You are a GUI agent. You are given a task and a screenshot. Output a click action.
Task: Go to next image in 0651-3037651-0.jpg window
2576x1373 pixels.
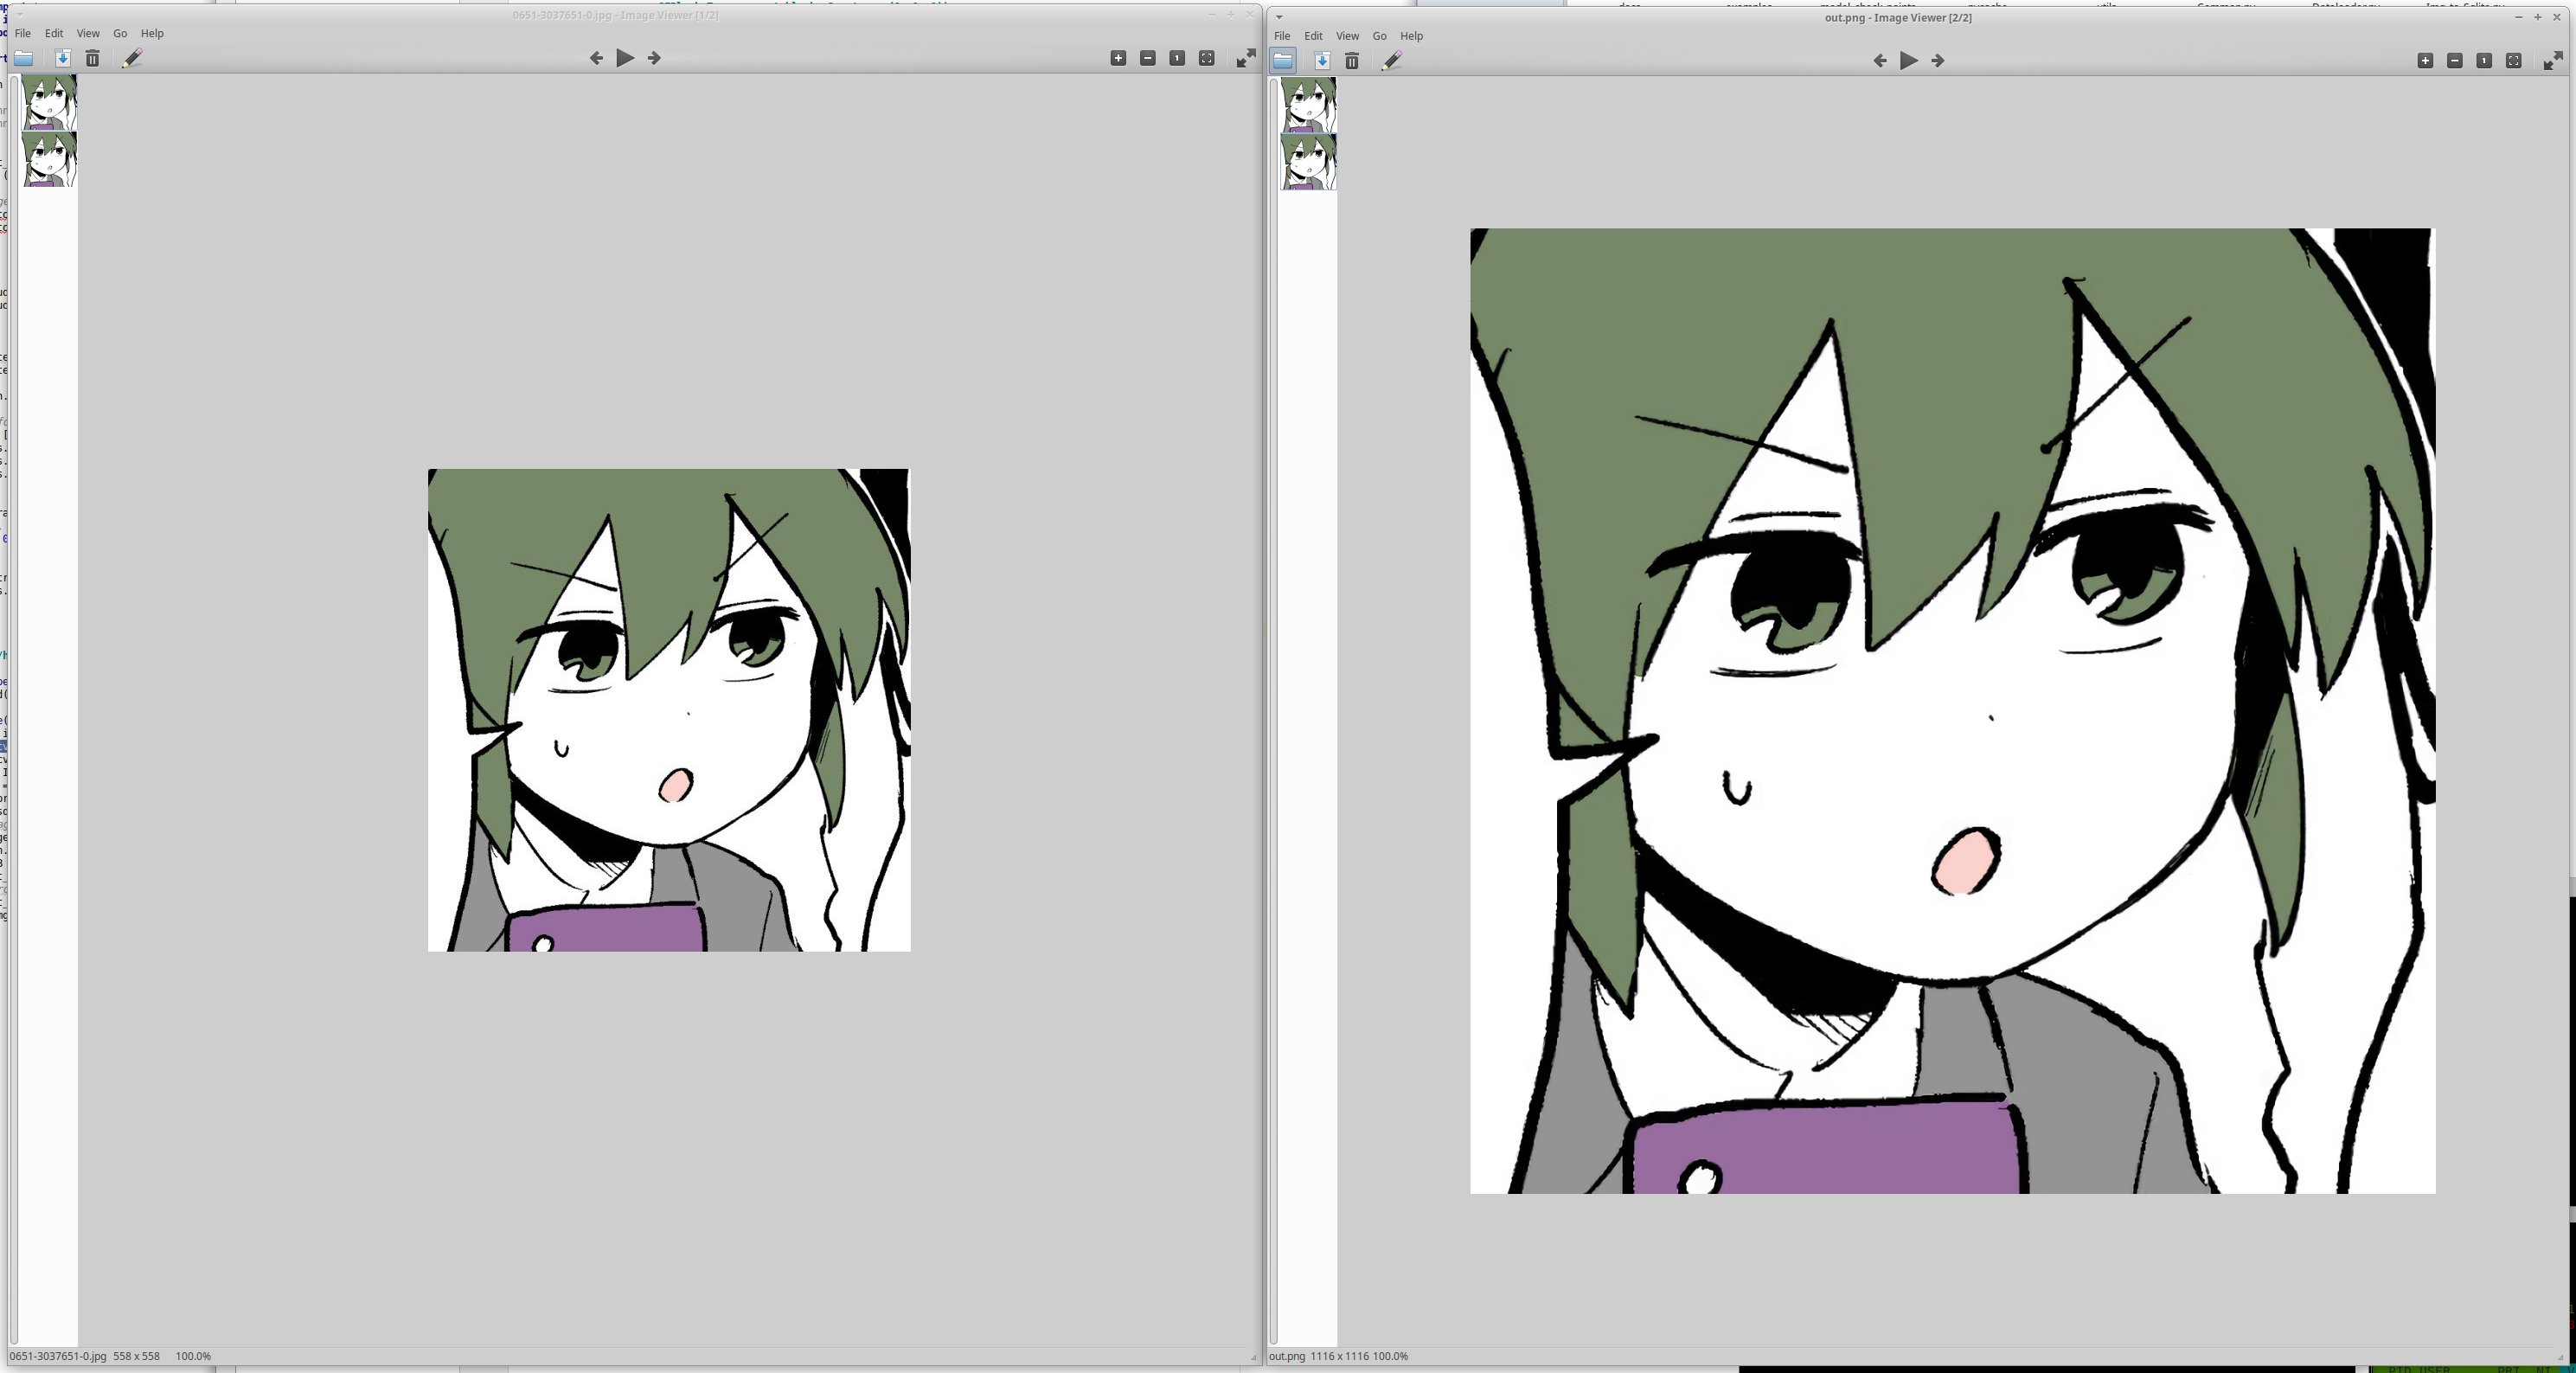(654, 59)
